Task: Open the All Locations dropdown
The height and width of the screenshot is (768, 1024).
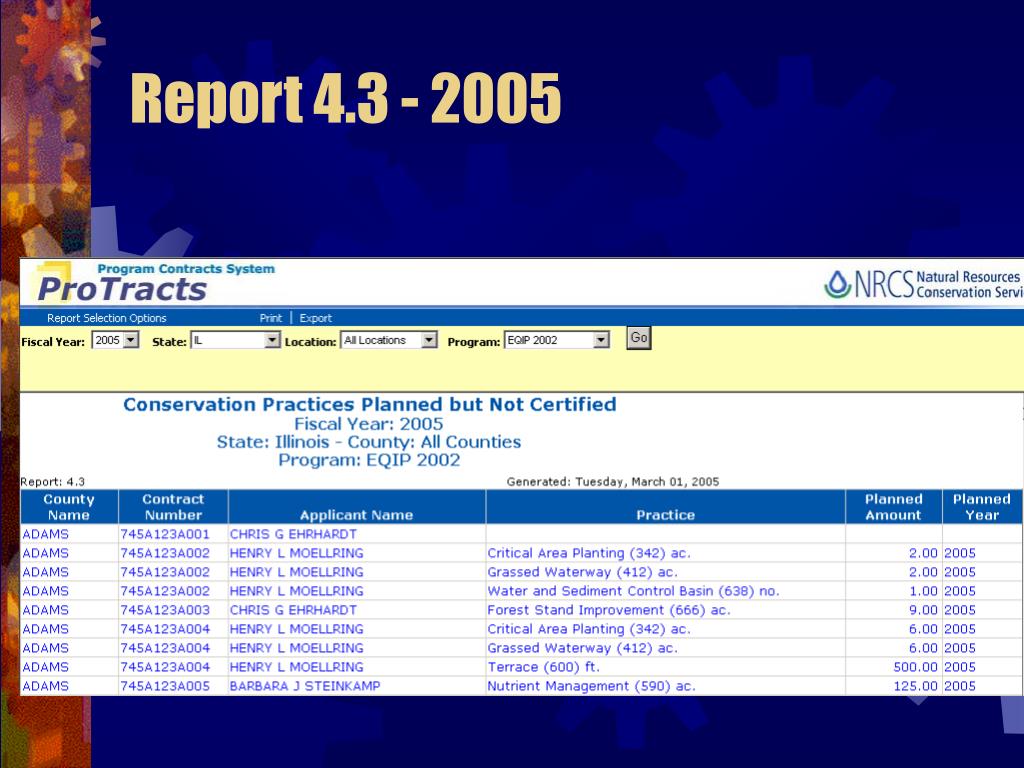Action: tap(389, 340)
